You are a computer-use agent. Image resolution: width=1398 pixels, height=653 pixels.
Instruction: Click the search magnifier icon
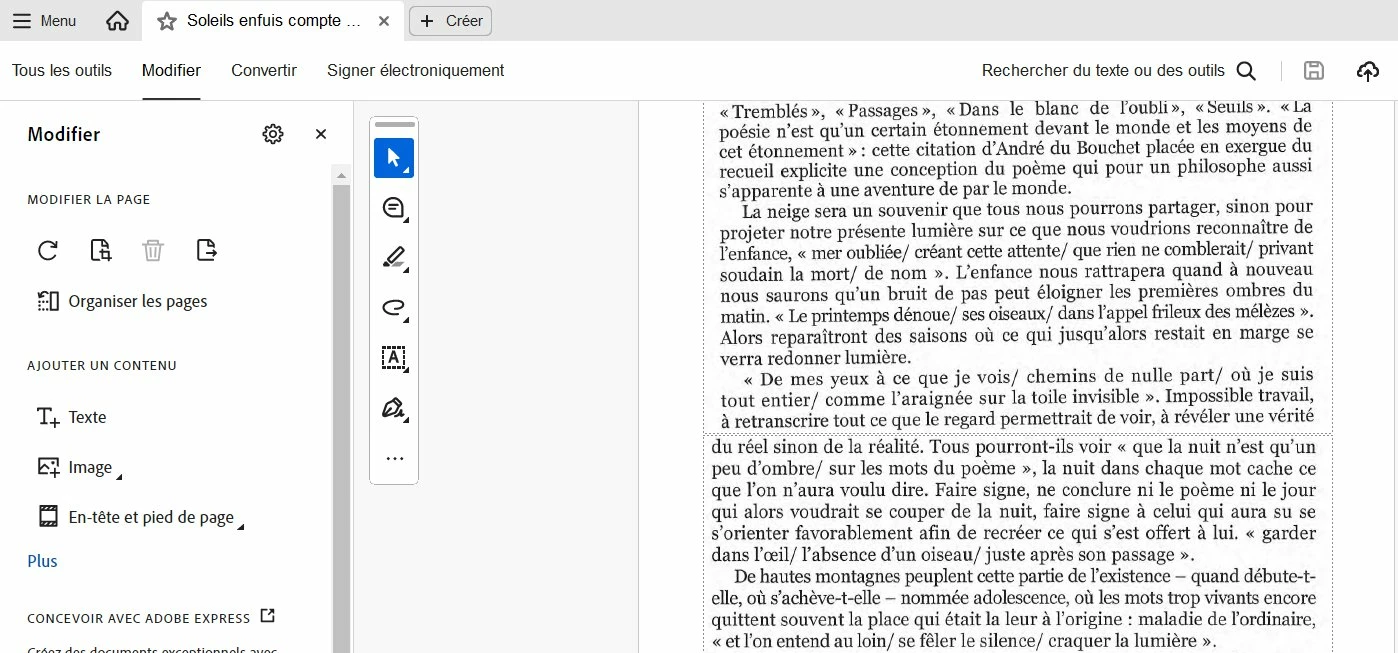tap(1246, 70)
